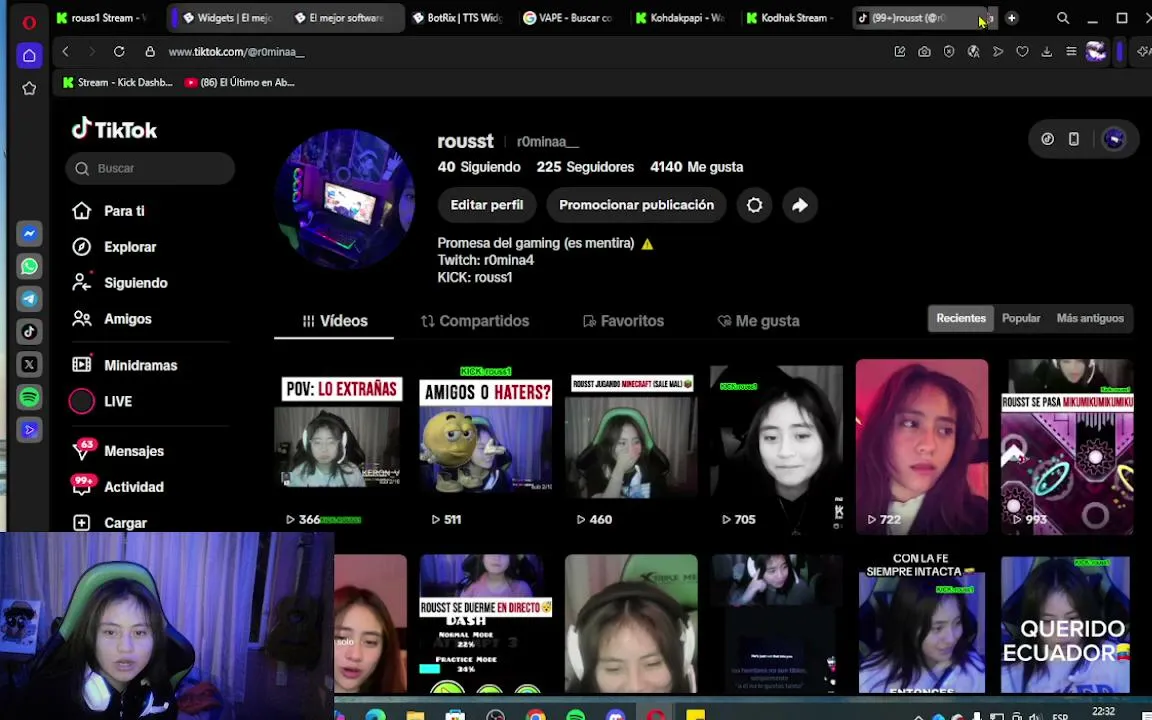Image resolution: width=1152 pixels, height=720 pixels.
Task: Open Spotify in the Opera sidebar
Action: (x=29, y=397)
